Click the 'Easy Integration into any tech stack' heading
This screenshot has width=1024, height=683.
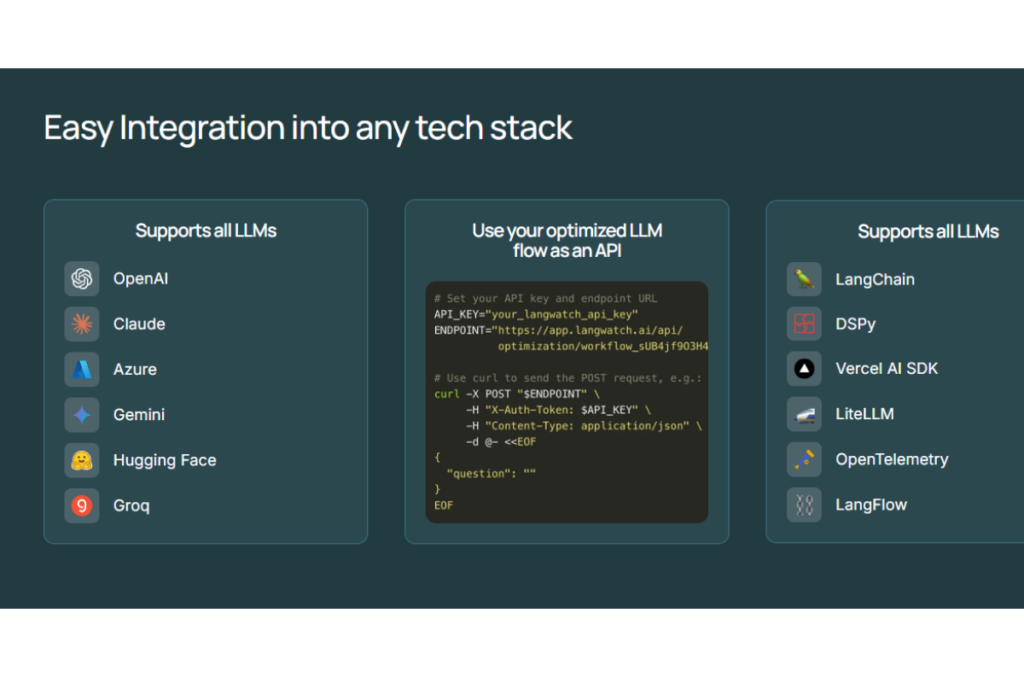308,128
